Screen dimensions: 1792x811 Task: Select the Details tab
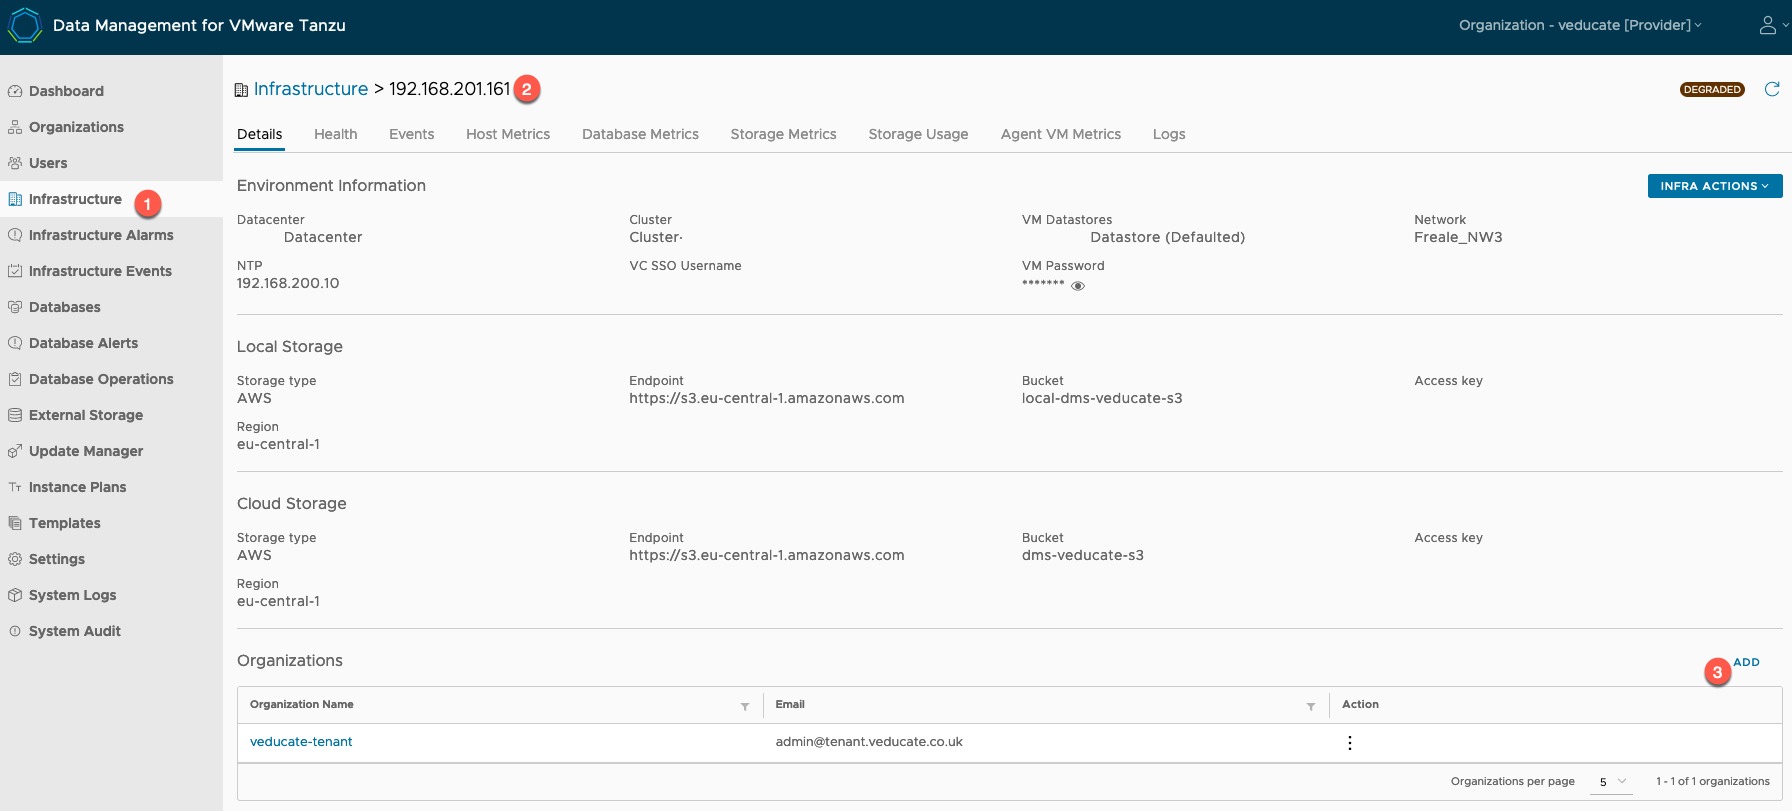[x=260, y=134]
